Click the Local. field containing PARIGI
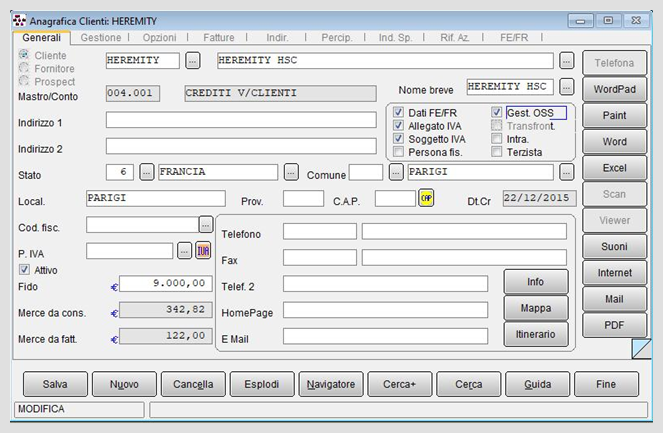 coord(156,198)
